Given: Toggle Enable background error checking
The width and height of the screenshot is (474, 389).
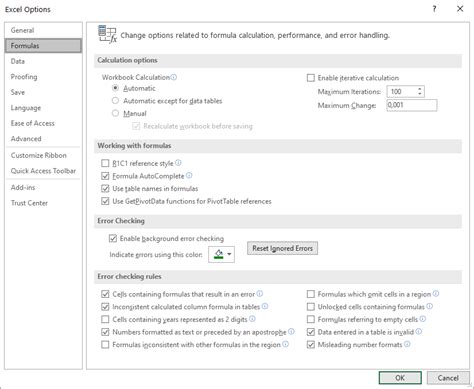Looking at the screenshot, I should pyautogui.click(x=113, y=239).
